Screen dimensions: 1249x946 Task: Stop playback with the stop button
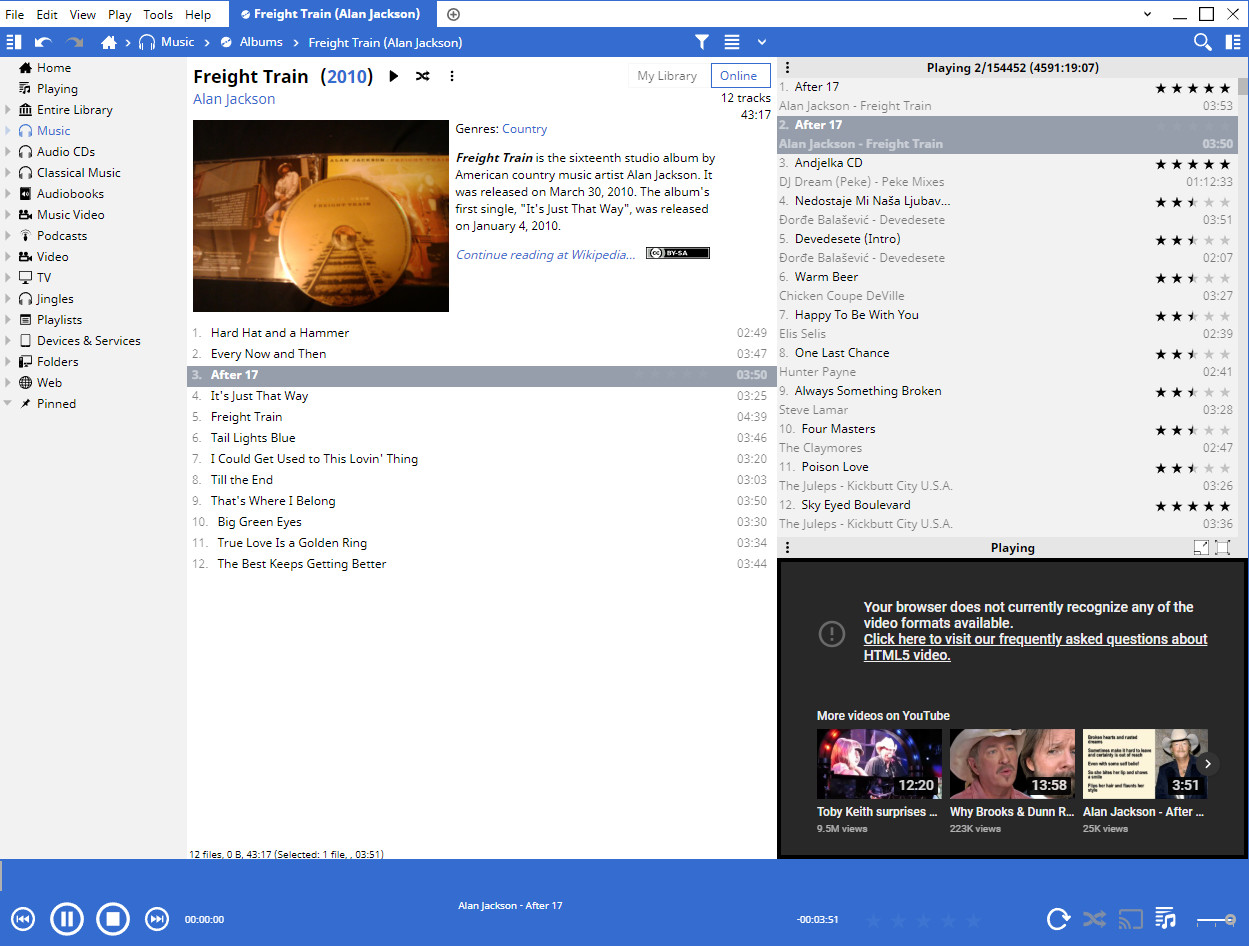click(113, 918)
